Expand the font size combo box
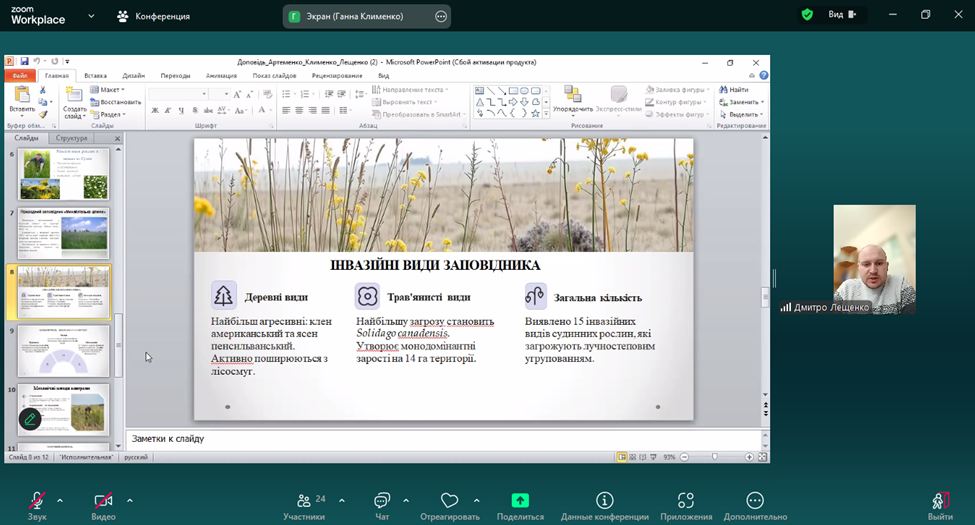This screenshot has width=975, height=525. pos(226,94)
